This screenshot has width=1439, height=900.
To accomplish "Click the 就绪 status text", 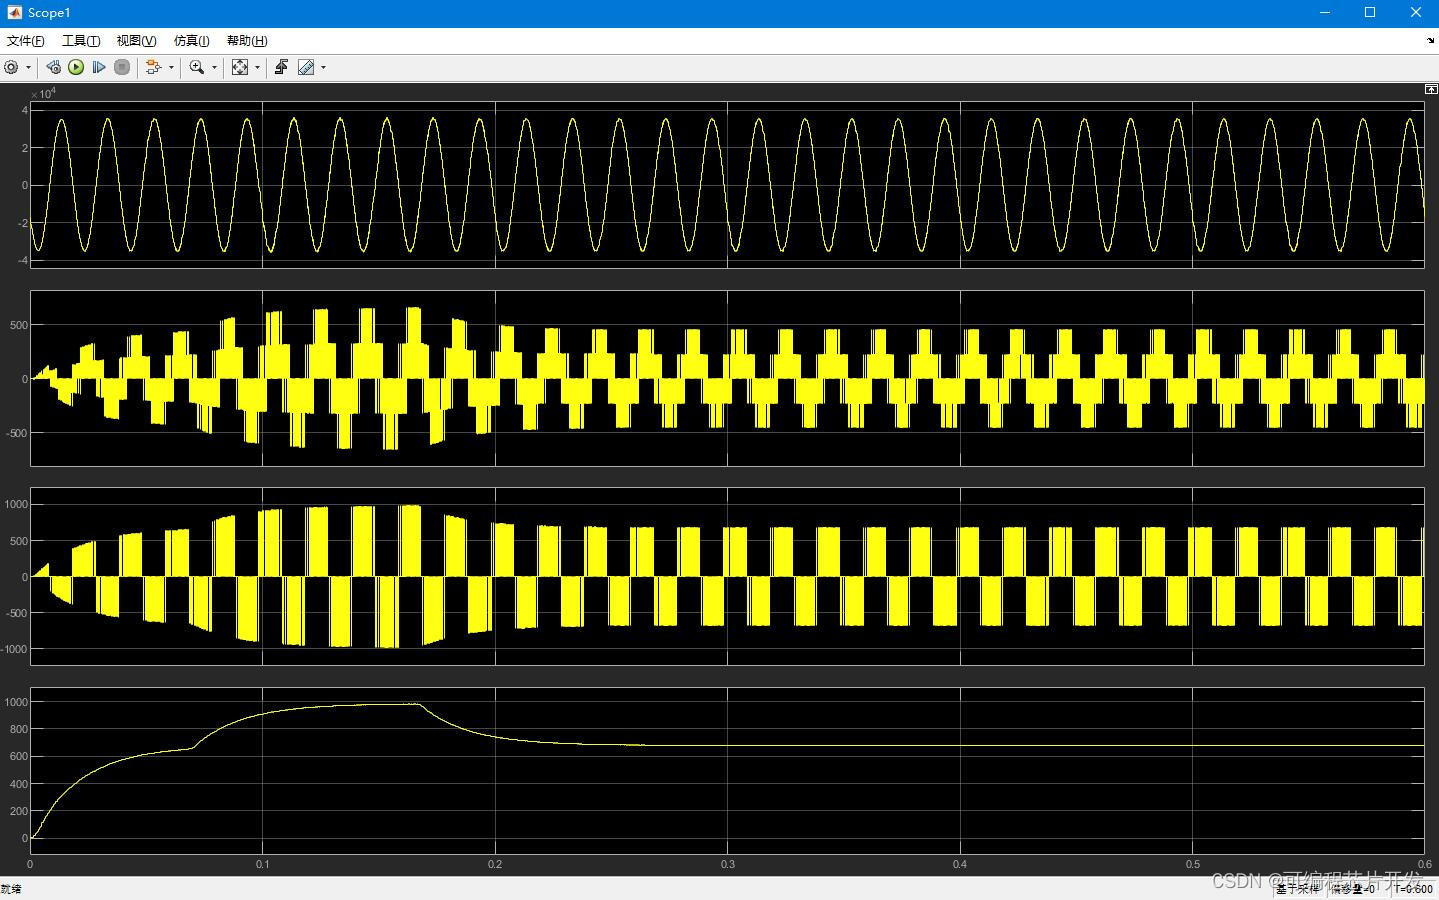I will pos(11,889).
